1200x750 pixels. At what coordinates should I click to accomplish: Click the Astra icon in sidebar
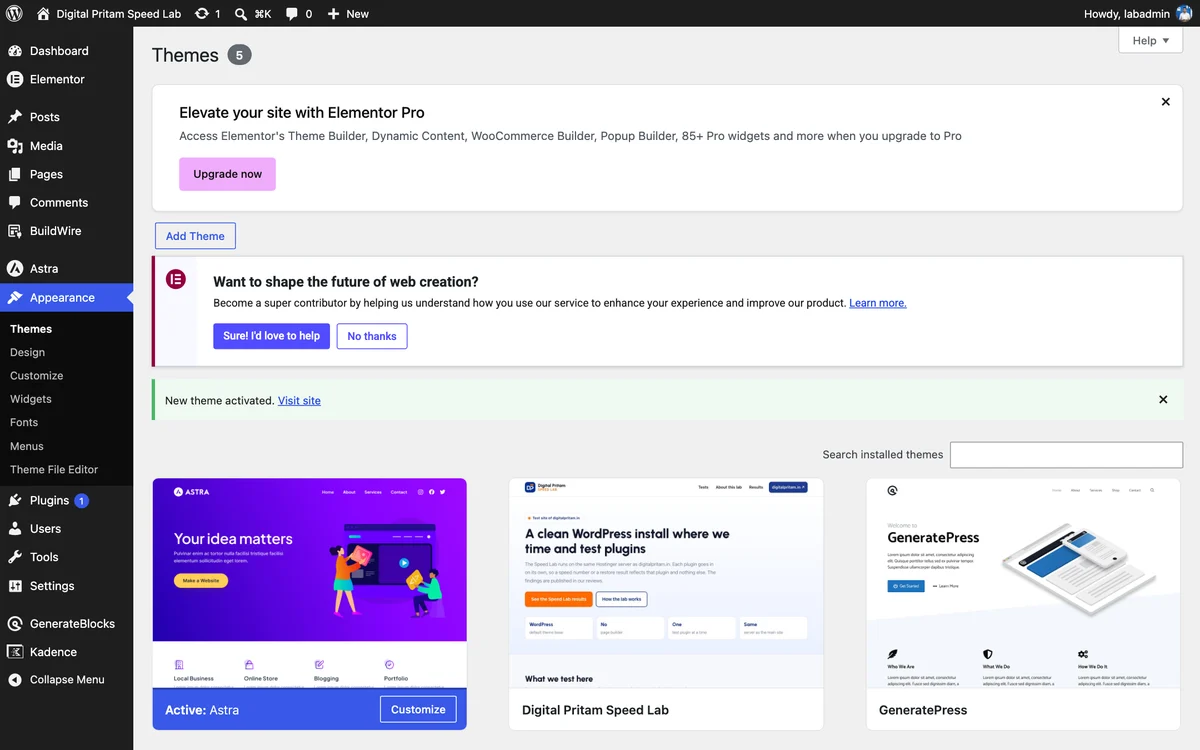(x=15, y=269)
